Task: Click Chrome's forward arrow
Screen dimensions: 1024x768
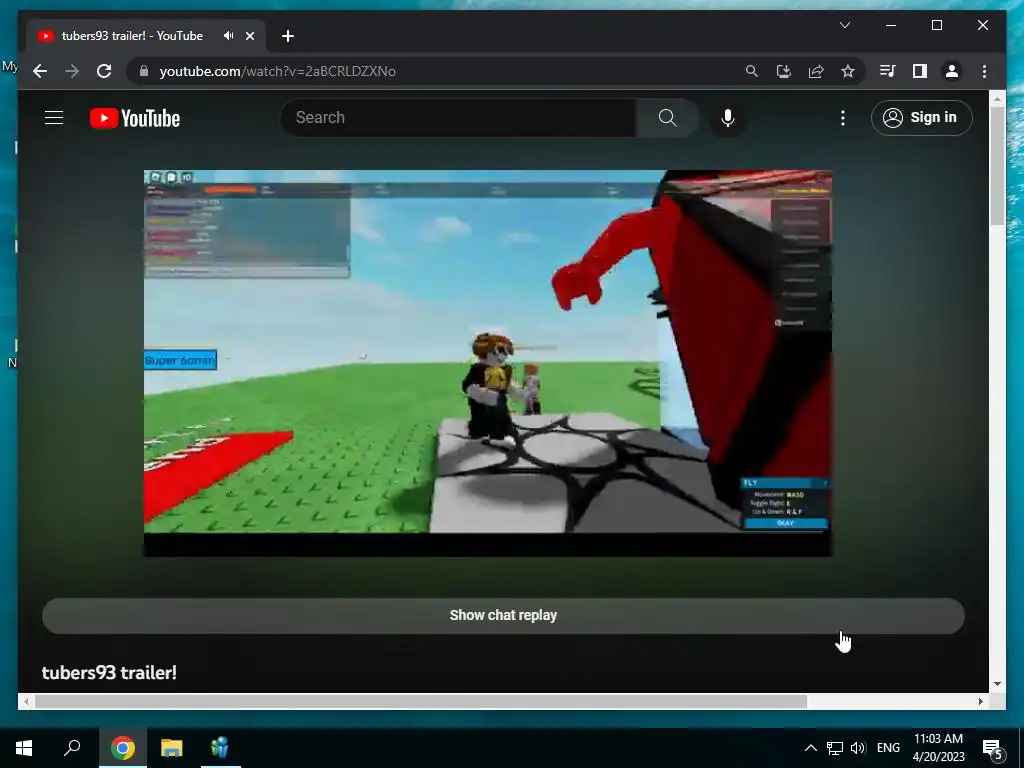Action: point(72,71)
